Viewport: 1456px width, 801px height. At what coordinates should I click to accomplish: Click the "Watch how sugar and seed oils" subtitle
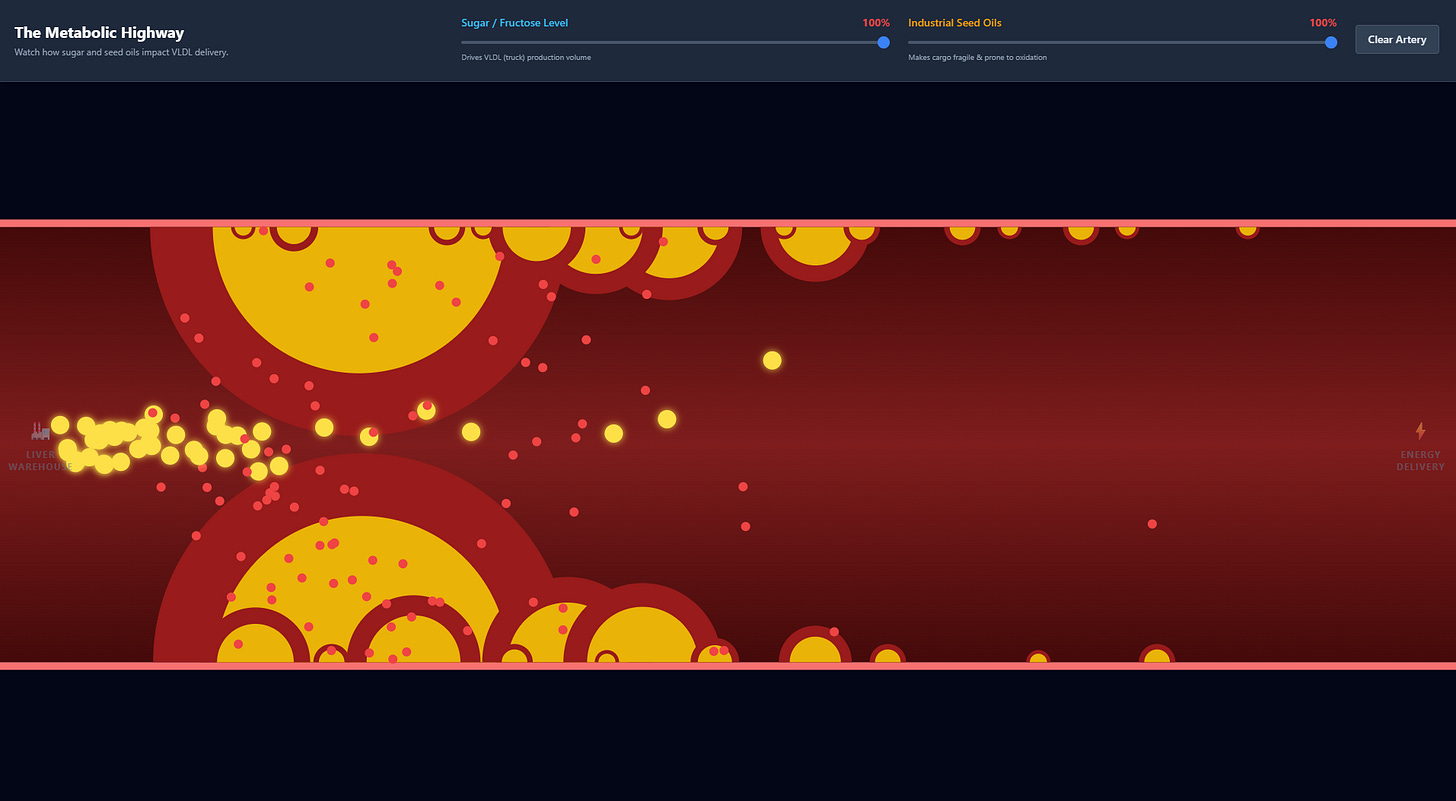point(121,52)
